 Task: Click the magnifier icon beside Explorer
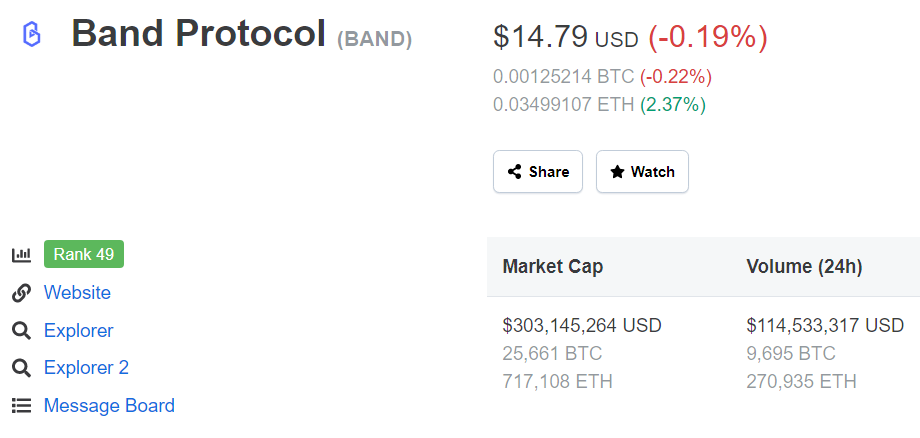[21, 331]
